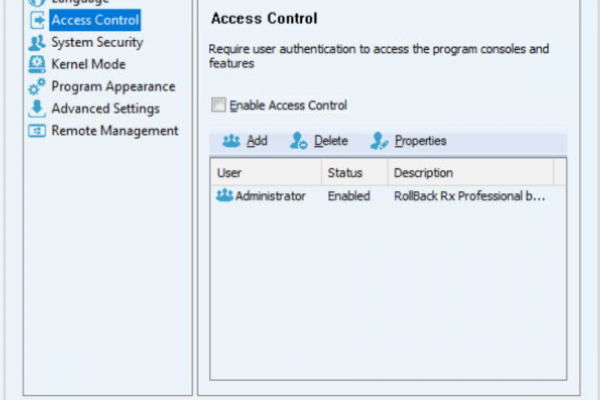This screenshot has height=400, width=600.
Task: Go to the Program Appearance section
Action: pyautogui.click(x=113, y=87)
